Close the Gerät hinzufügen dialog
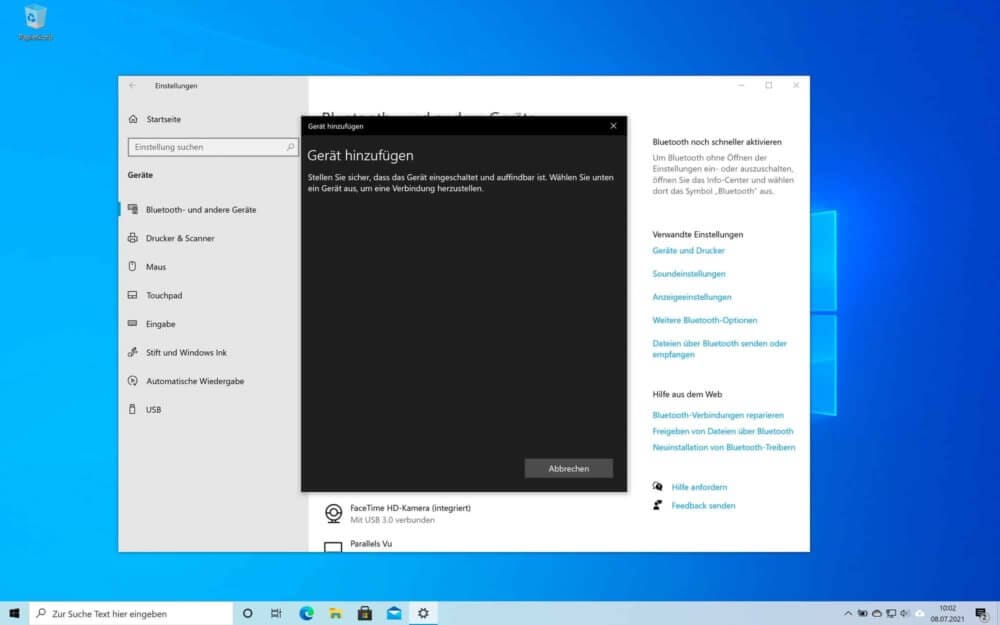 tap(613, 126)
